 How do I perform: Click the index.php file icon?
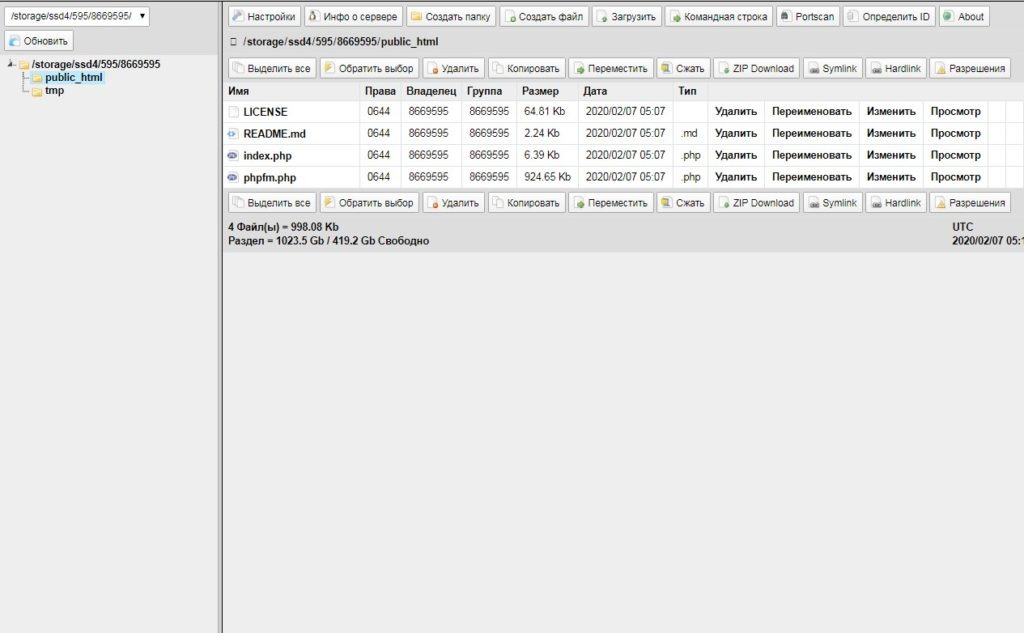pyautogui.click(x=232, y=155)
